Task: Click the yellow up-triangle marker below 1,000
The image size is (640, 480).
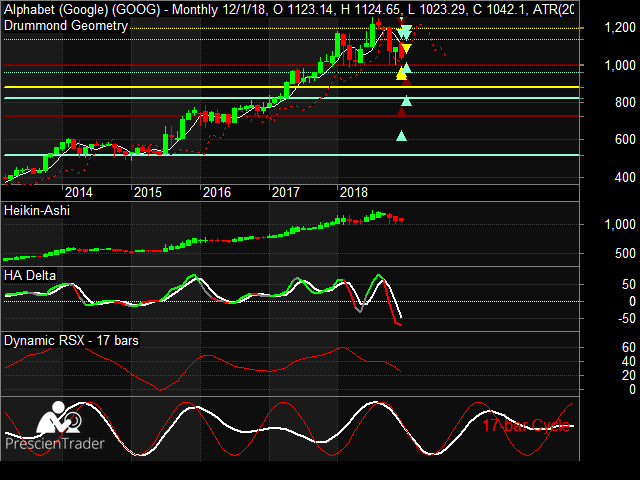Action: point(402,74)
